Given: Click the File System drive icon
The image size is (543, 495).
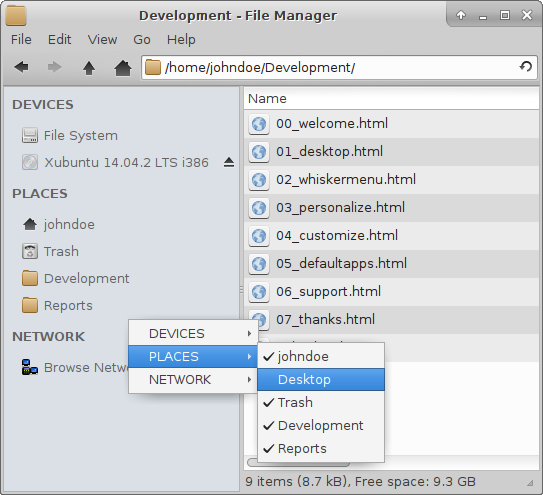Looking at the screenshot, I should point(30,135).
